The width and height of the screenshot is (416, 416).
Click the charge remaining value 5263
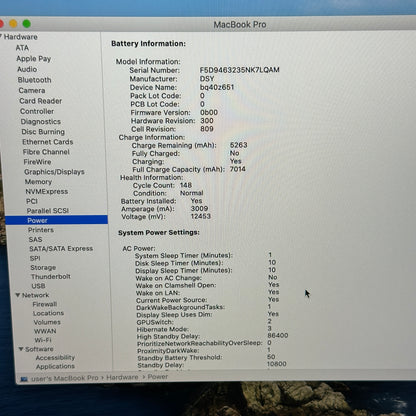pyautogui.click(x=238, y=145)
